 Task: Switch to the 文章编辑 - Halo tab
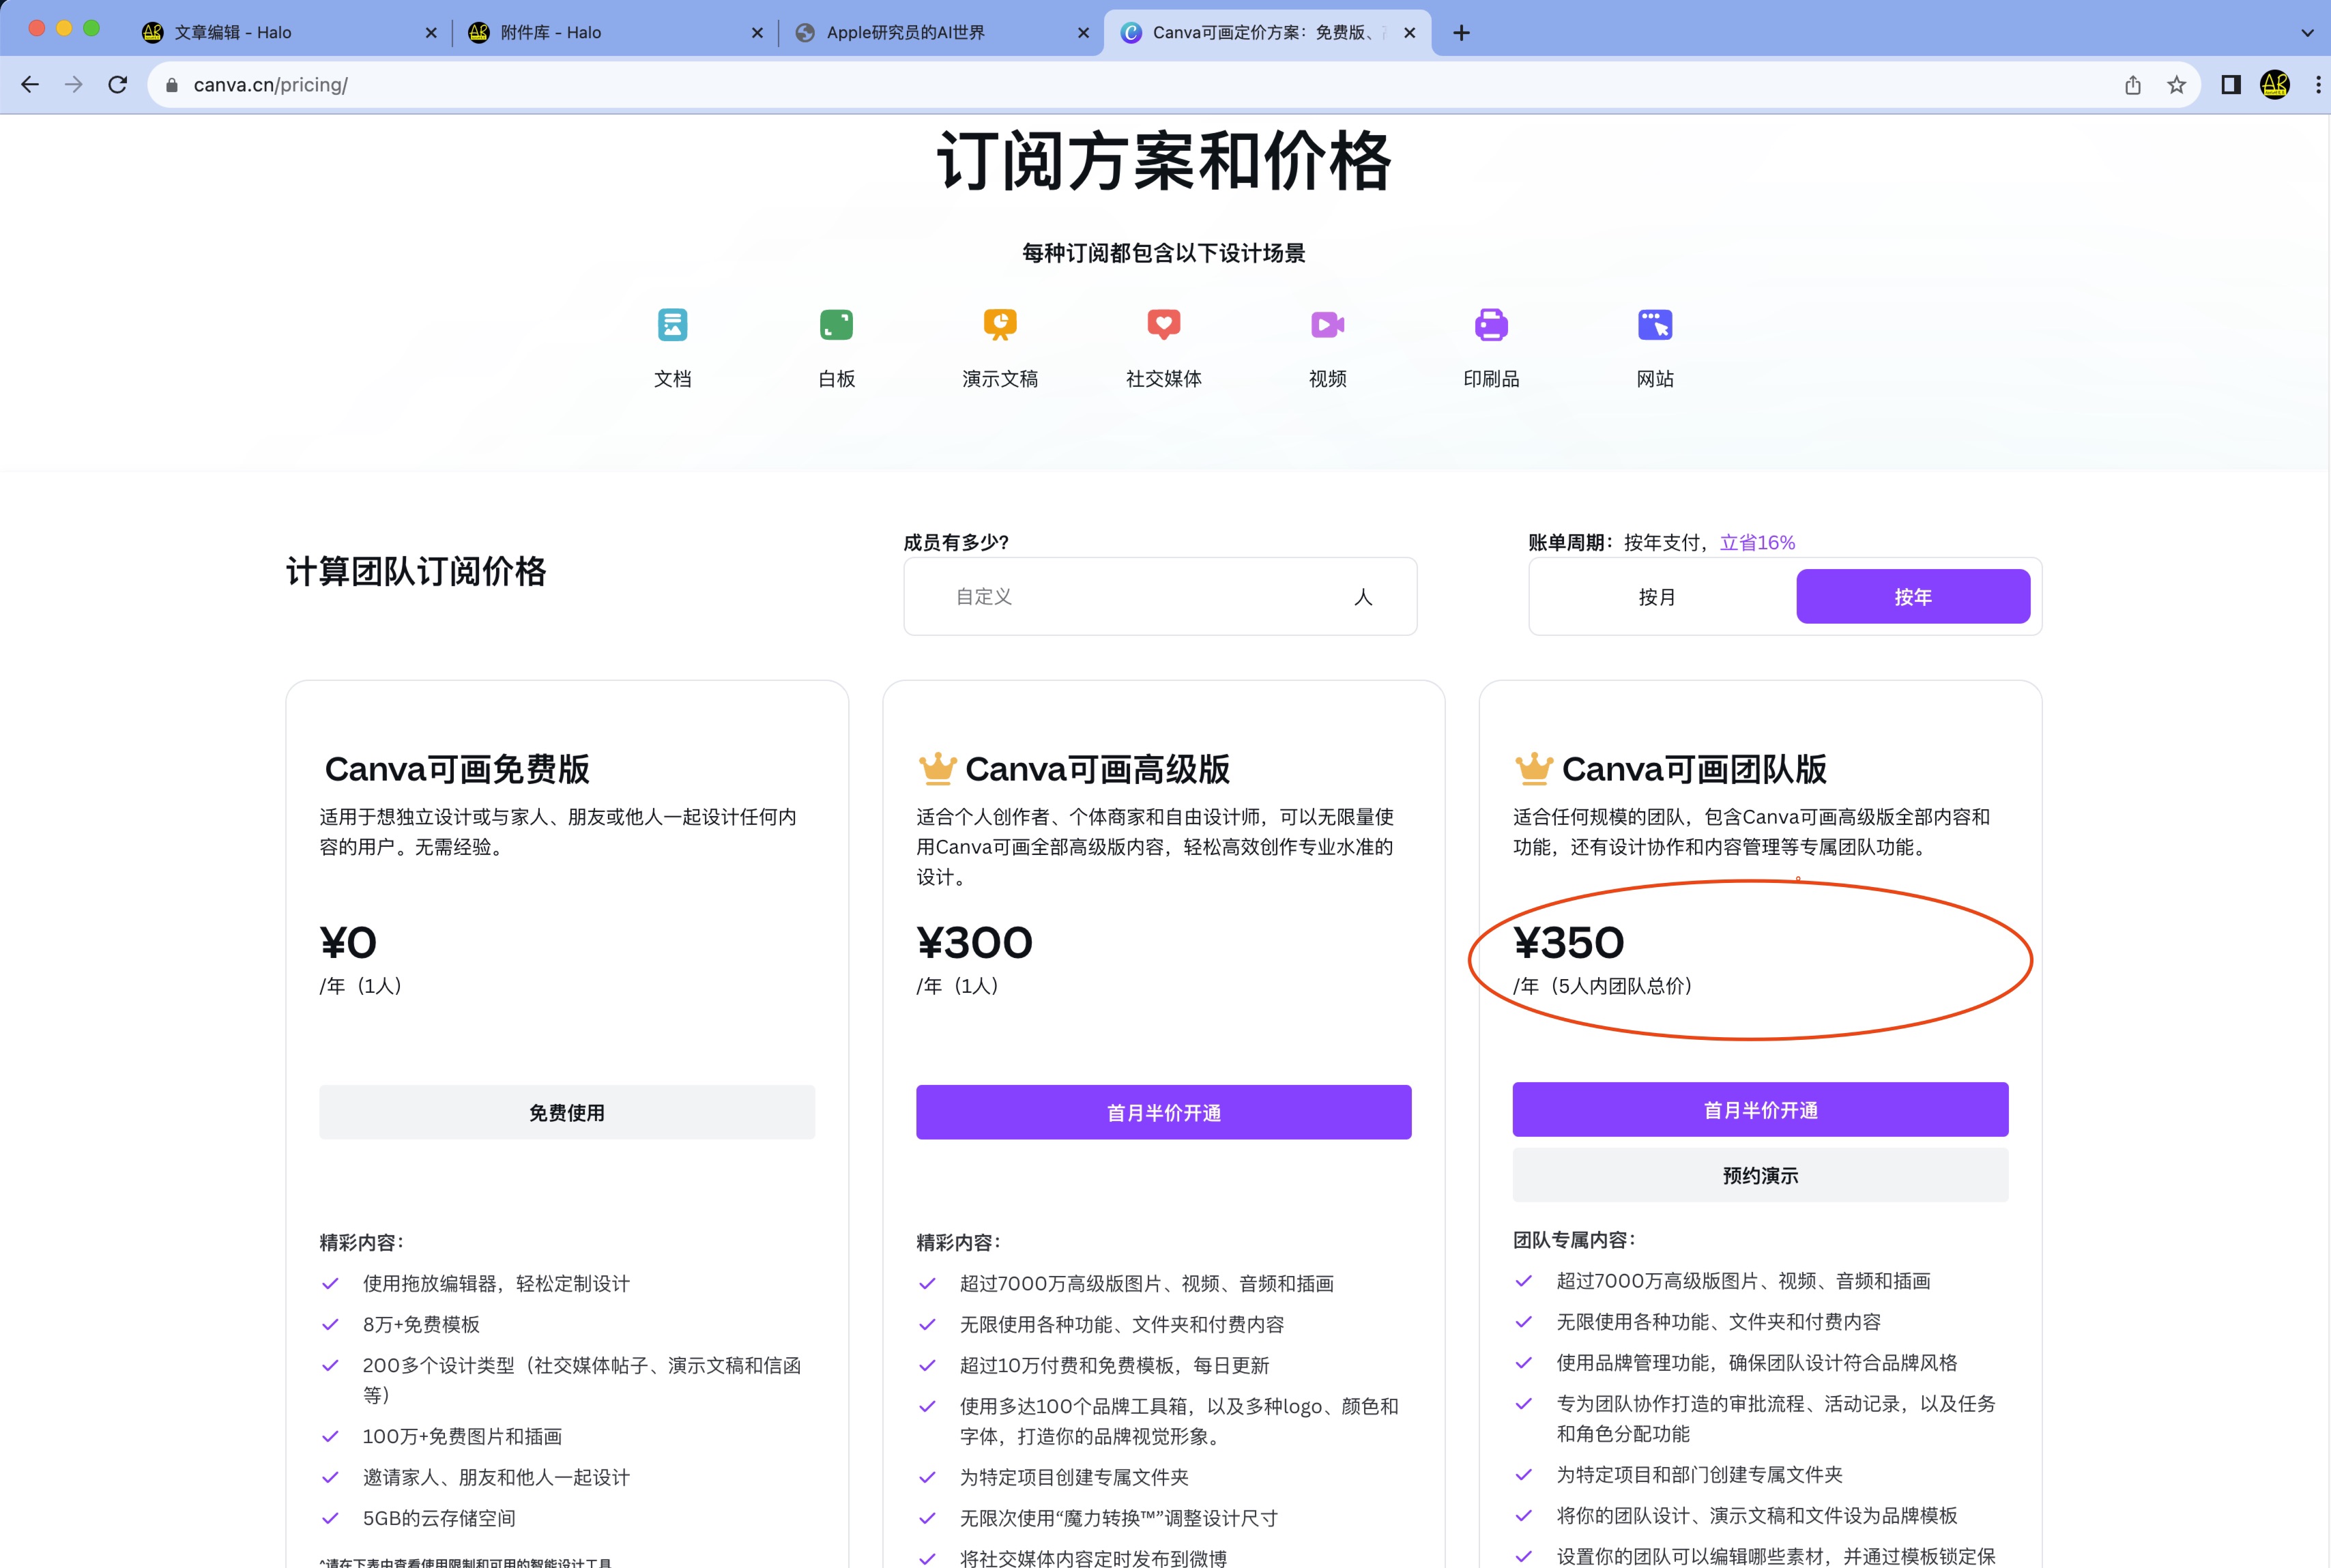[x=290, y=33]
